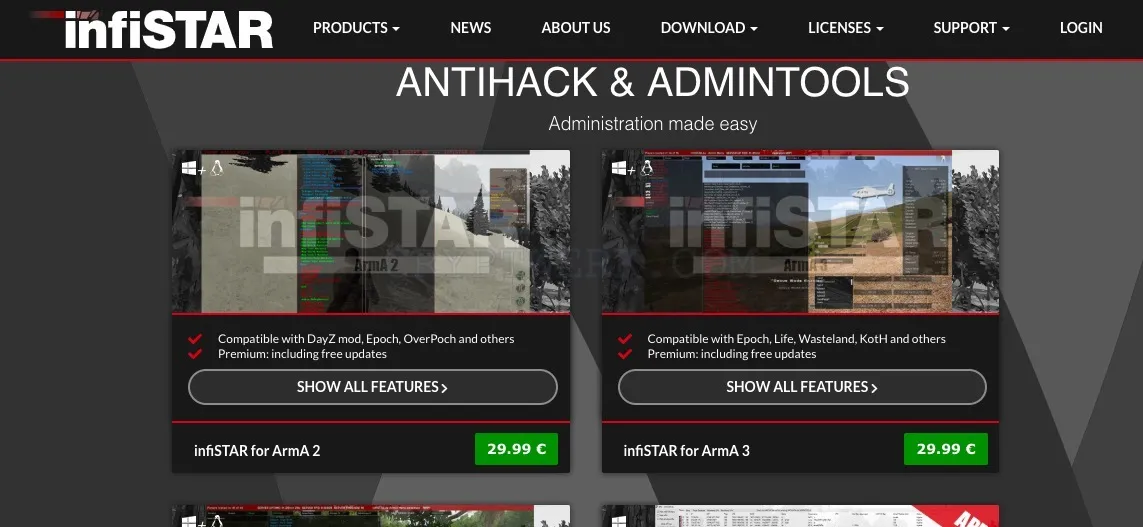Click checkmark beside Wasteland compatibility line
This screenshot has height=527, width=1143.
[625, 339]
